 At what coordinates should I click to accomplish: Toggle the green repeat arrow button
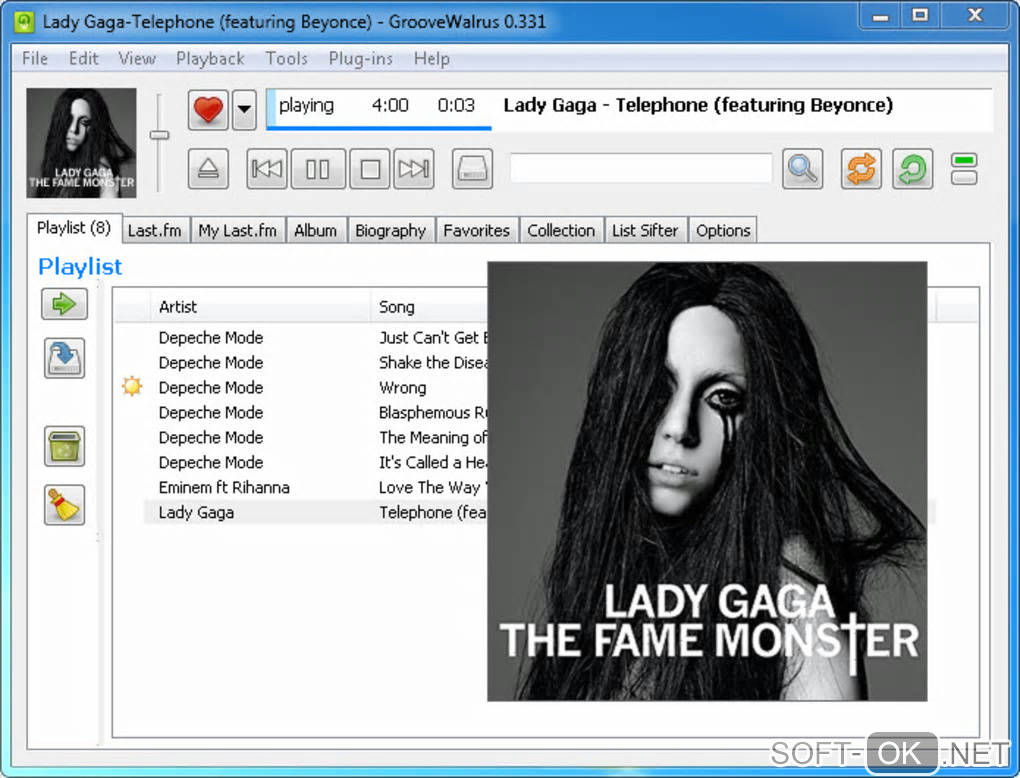(x=913, y=169)
